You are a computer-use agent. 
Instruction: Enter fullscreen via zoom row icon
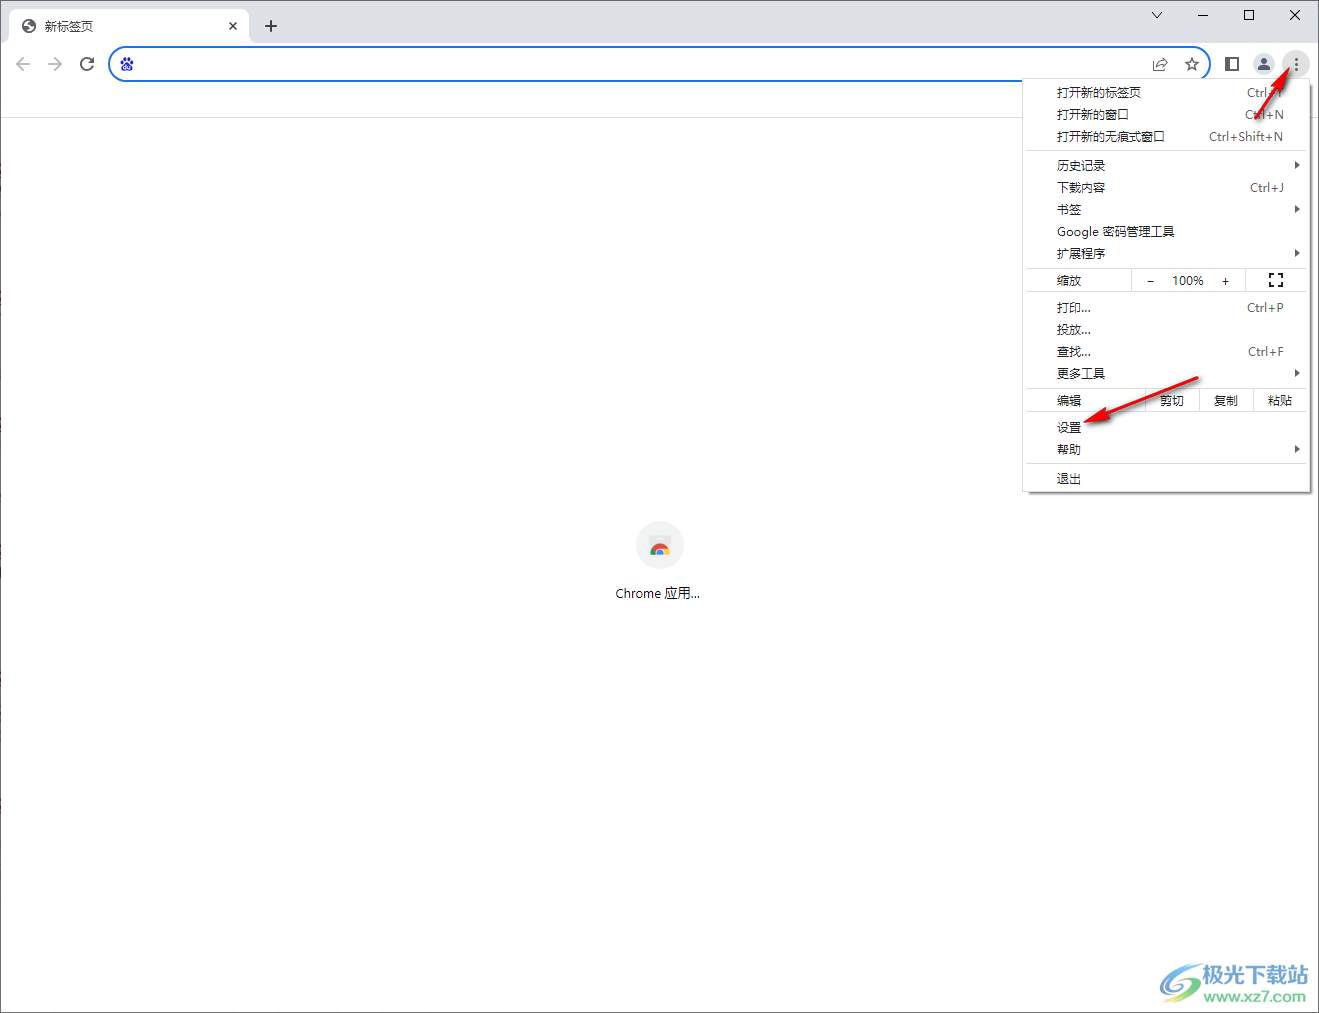[x=1276, y=281]
